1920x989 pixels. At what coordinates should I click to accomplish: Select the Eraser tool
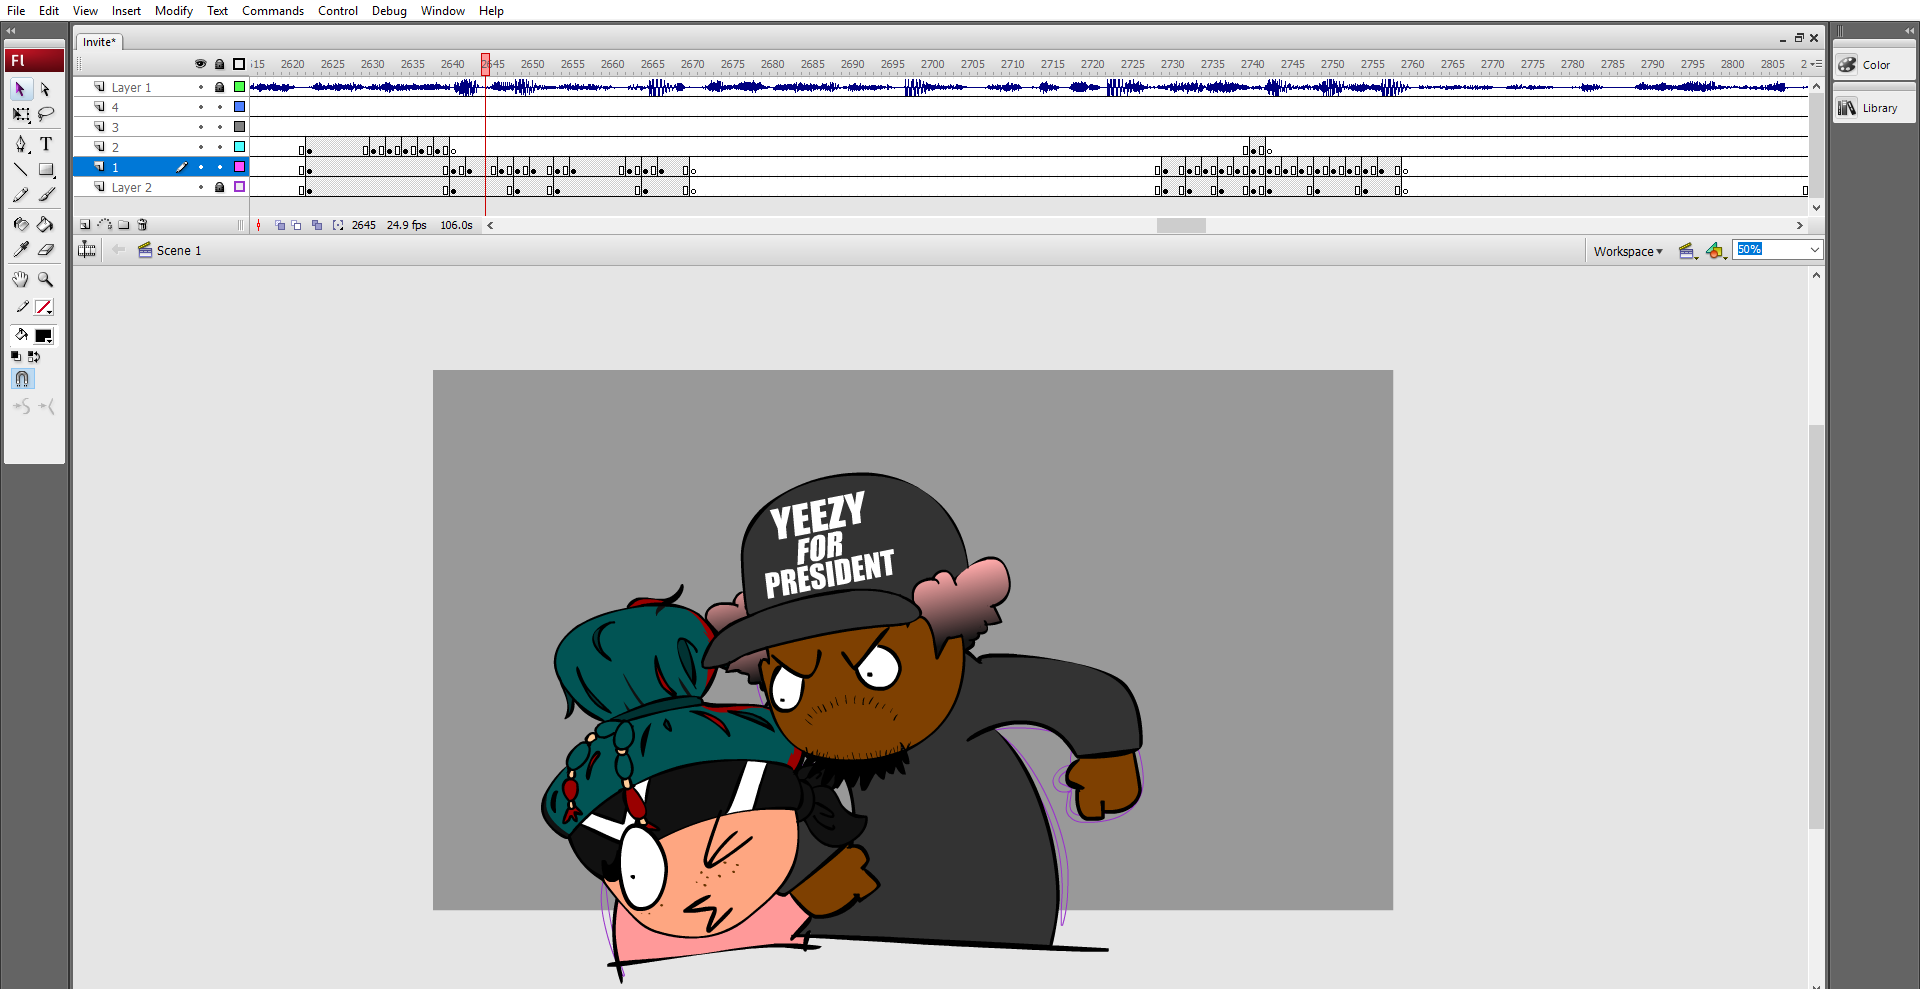[45, 249]
